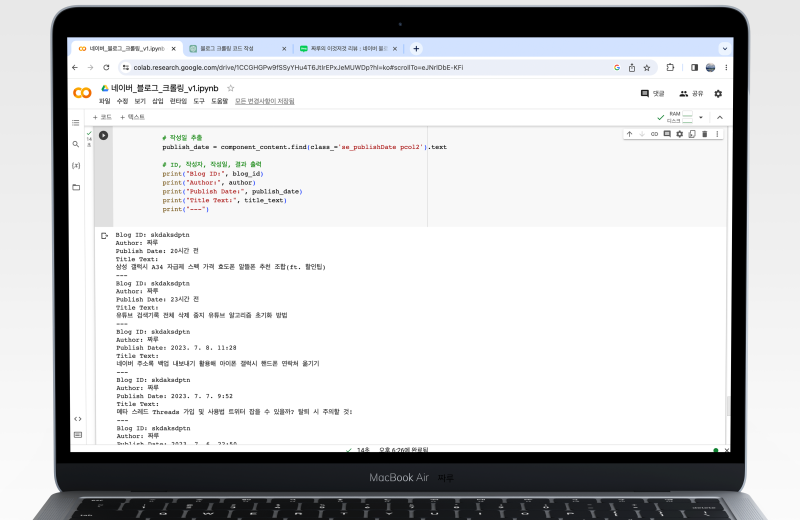
Task: Close the 블로그 크롤링 코드 작성 tab
Action: pos(284,49)
